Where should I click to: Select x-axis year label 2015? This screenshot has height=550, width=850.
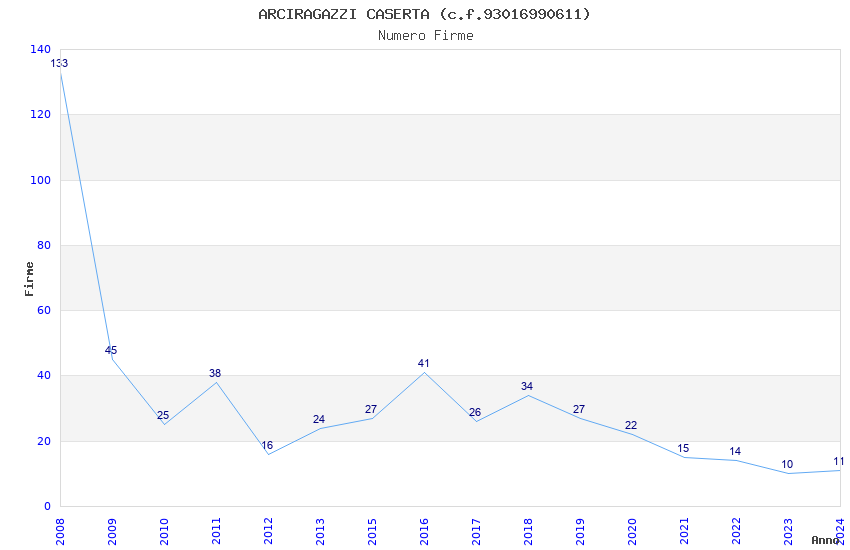(x=372, y=532)
